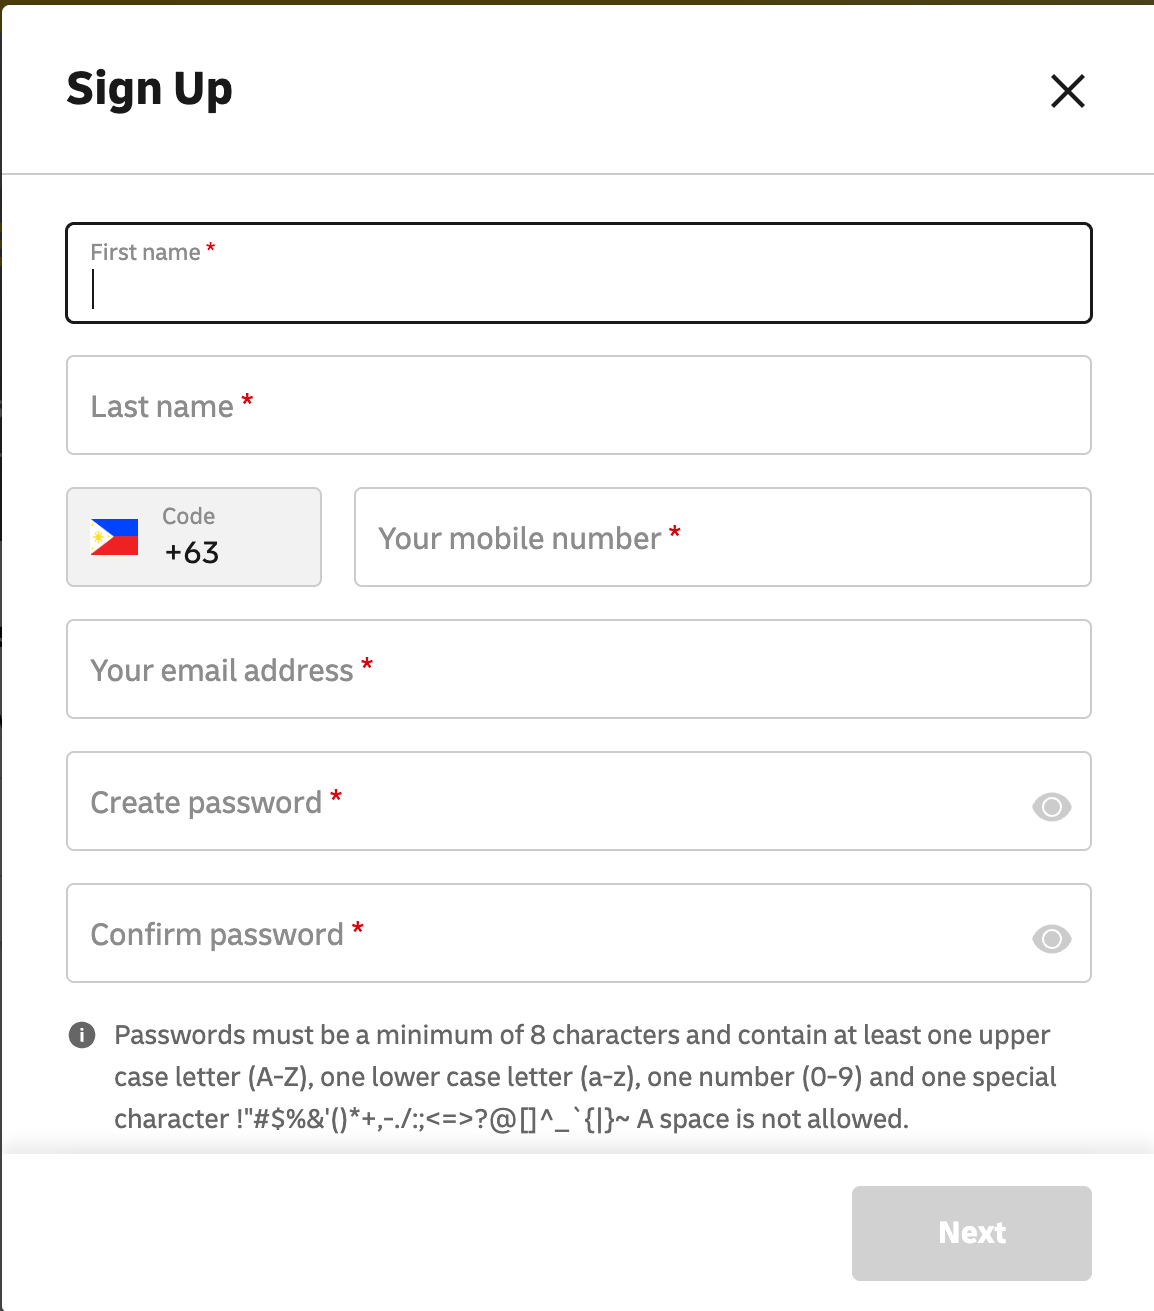The image size is (1154, 1311).
Task: Open the country Code +63 selector
Action: 193,537
